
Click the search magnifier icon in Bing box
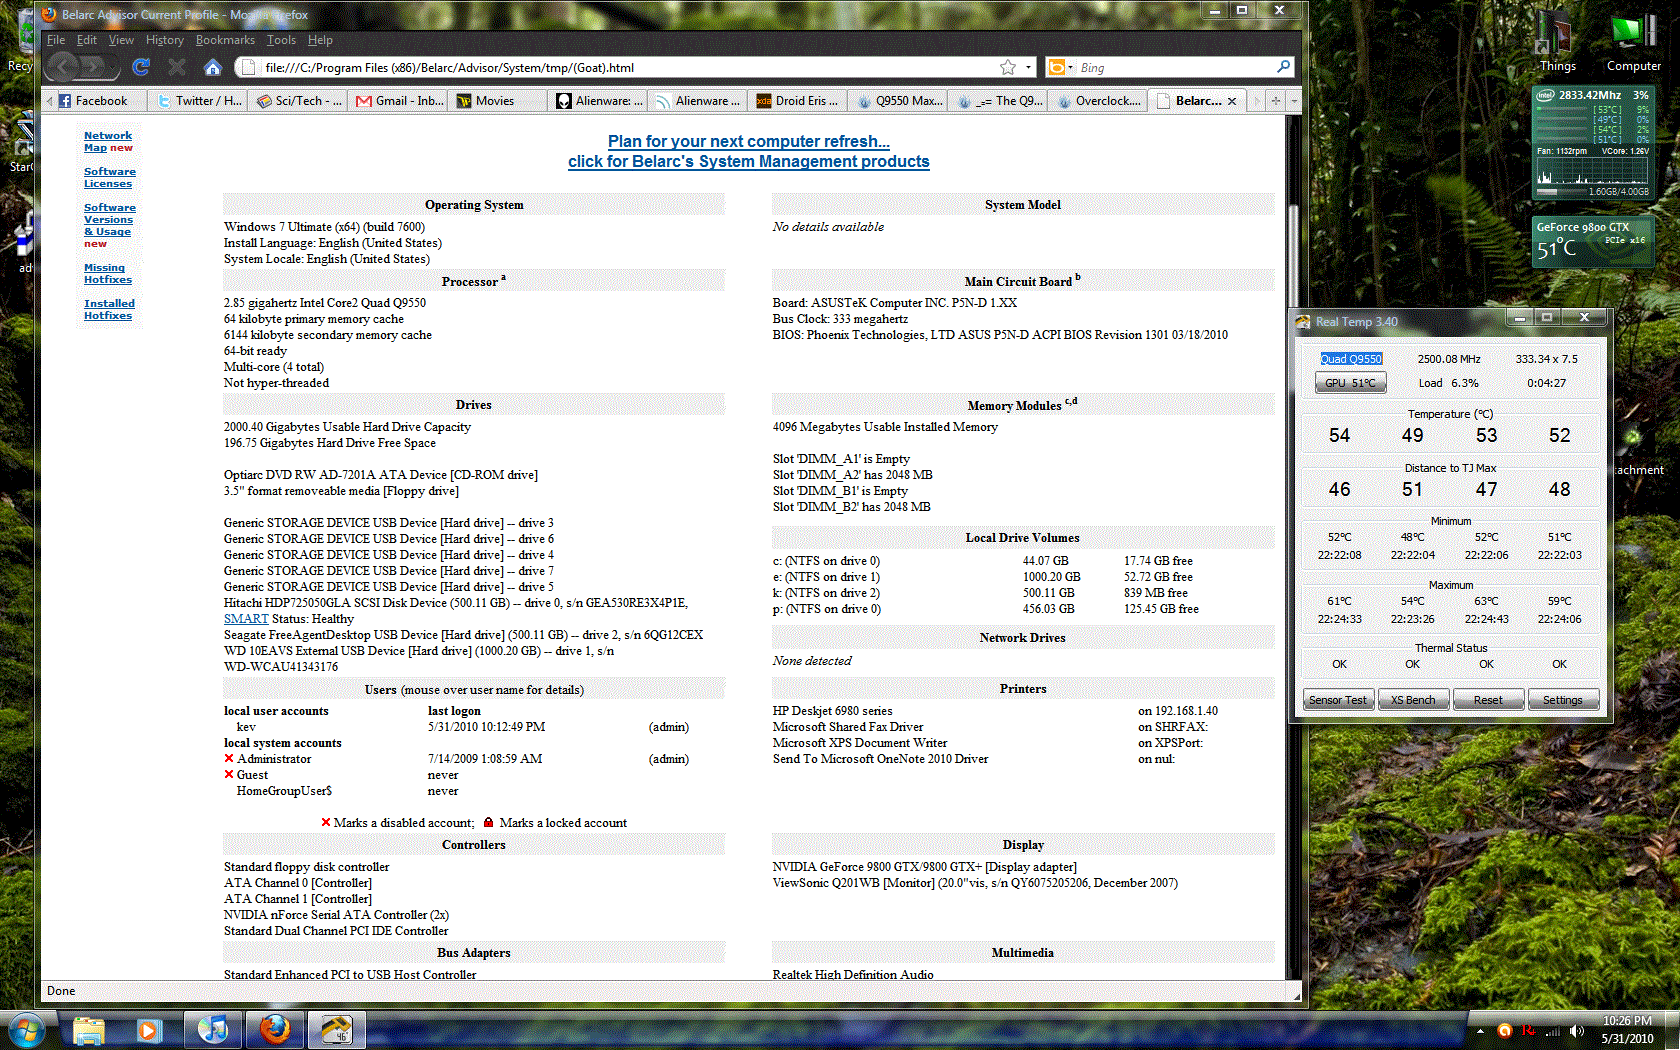click(1284, 67)
